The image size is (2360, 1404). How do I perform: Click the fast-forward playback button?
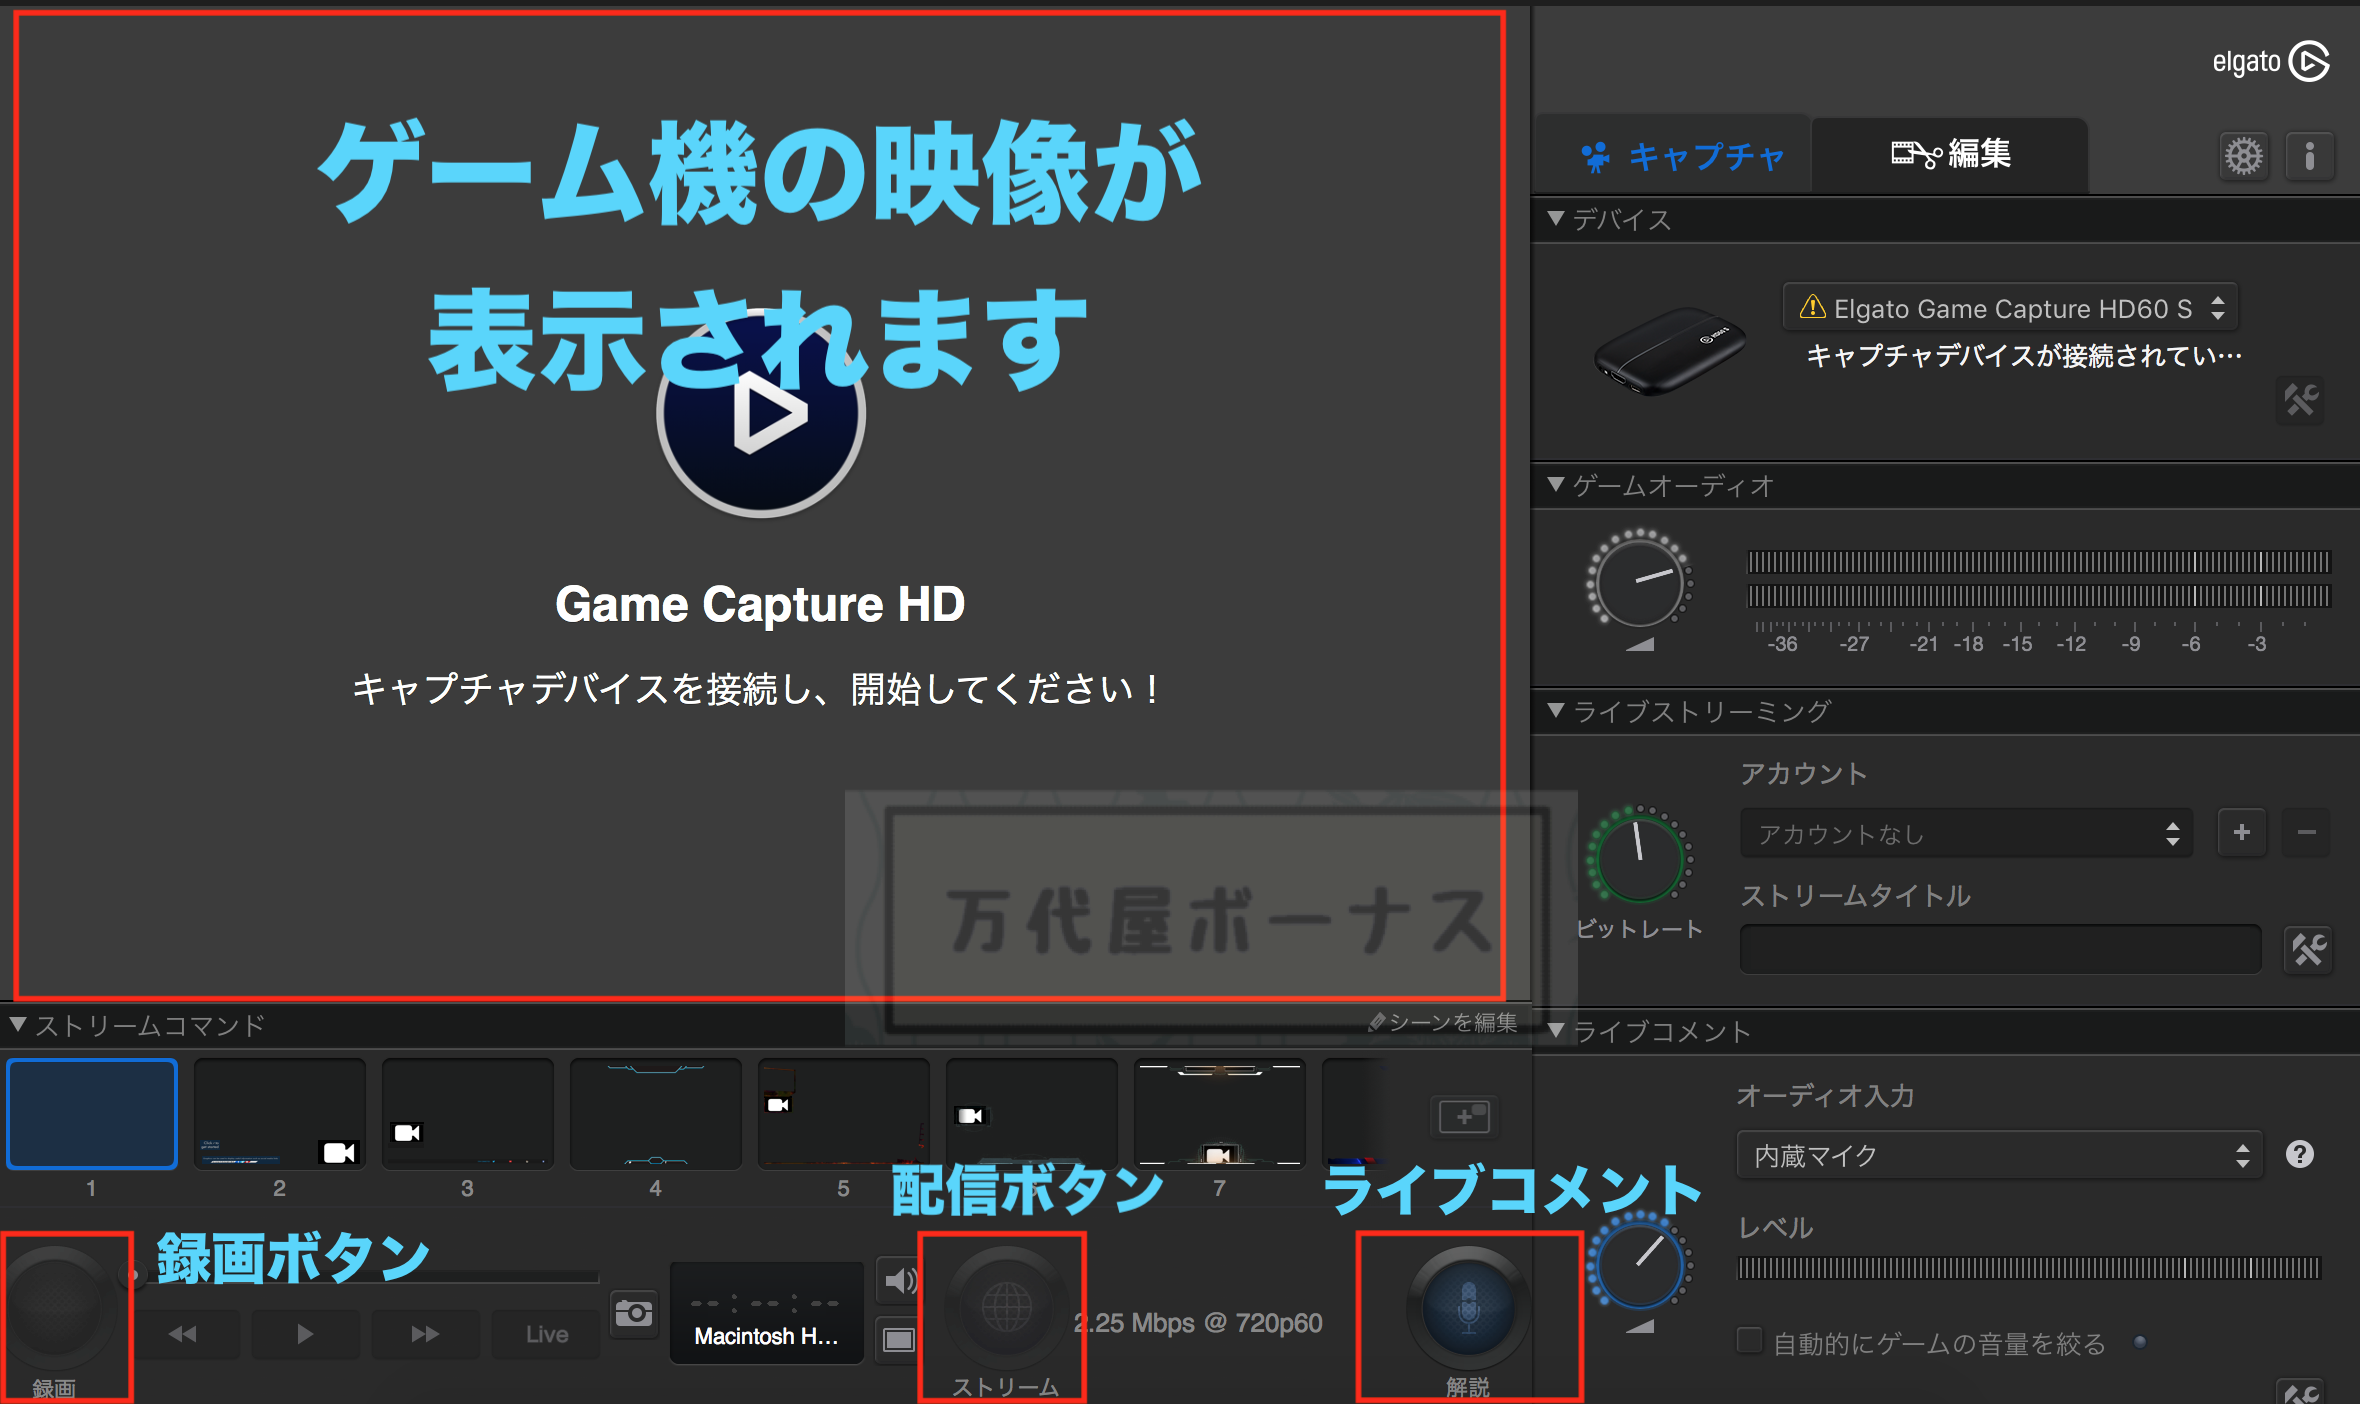tap(425, 1333)
